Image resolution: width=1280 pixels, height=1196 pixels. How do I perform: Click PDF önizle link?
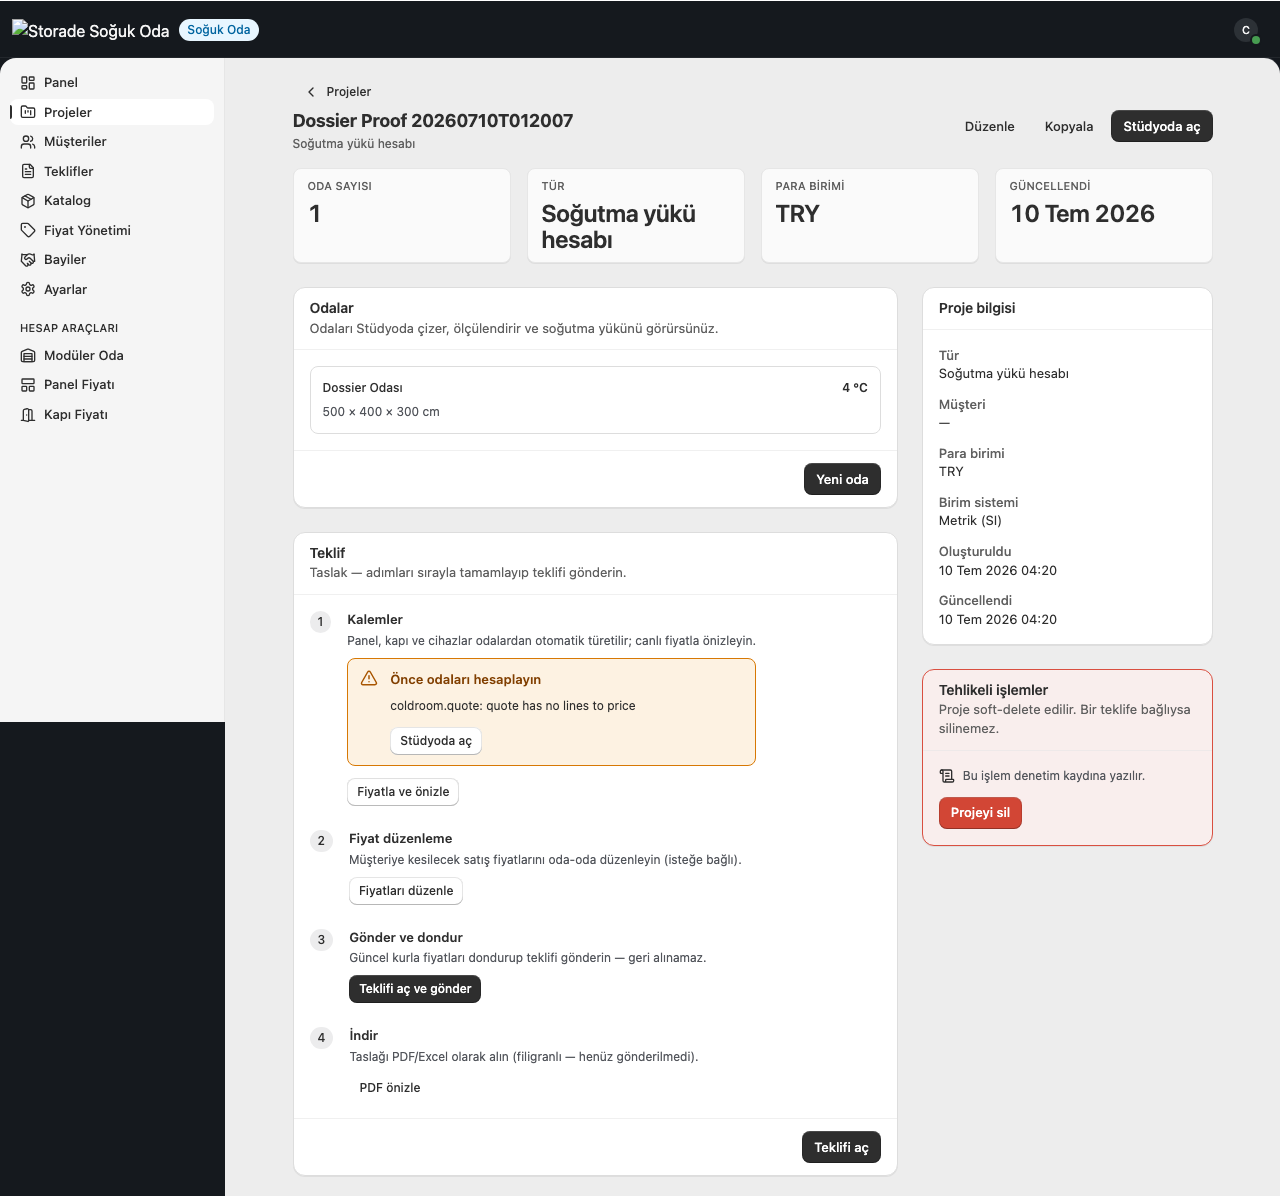(x=390, y=1088)
